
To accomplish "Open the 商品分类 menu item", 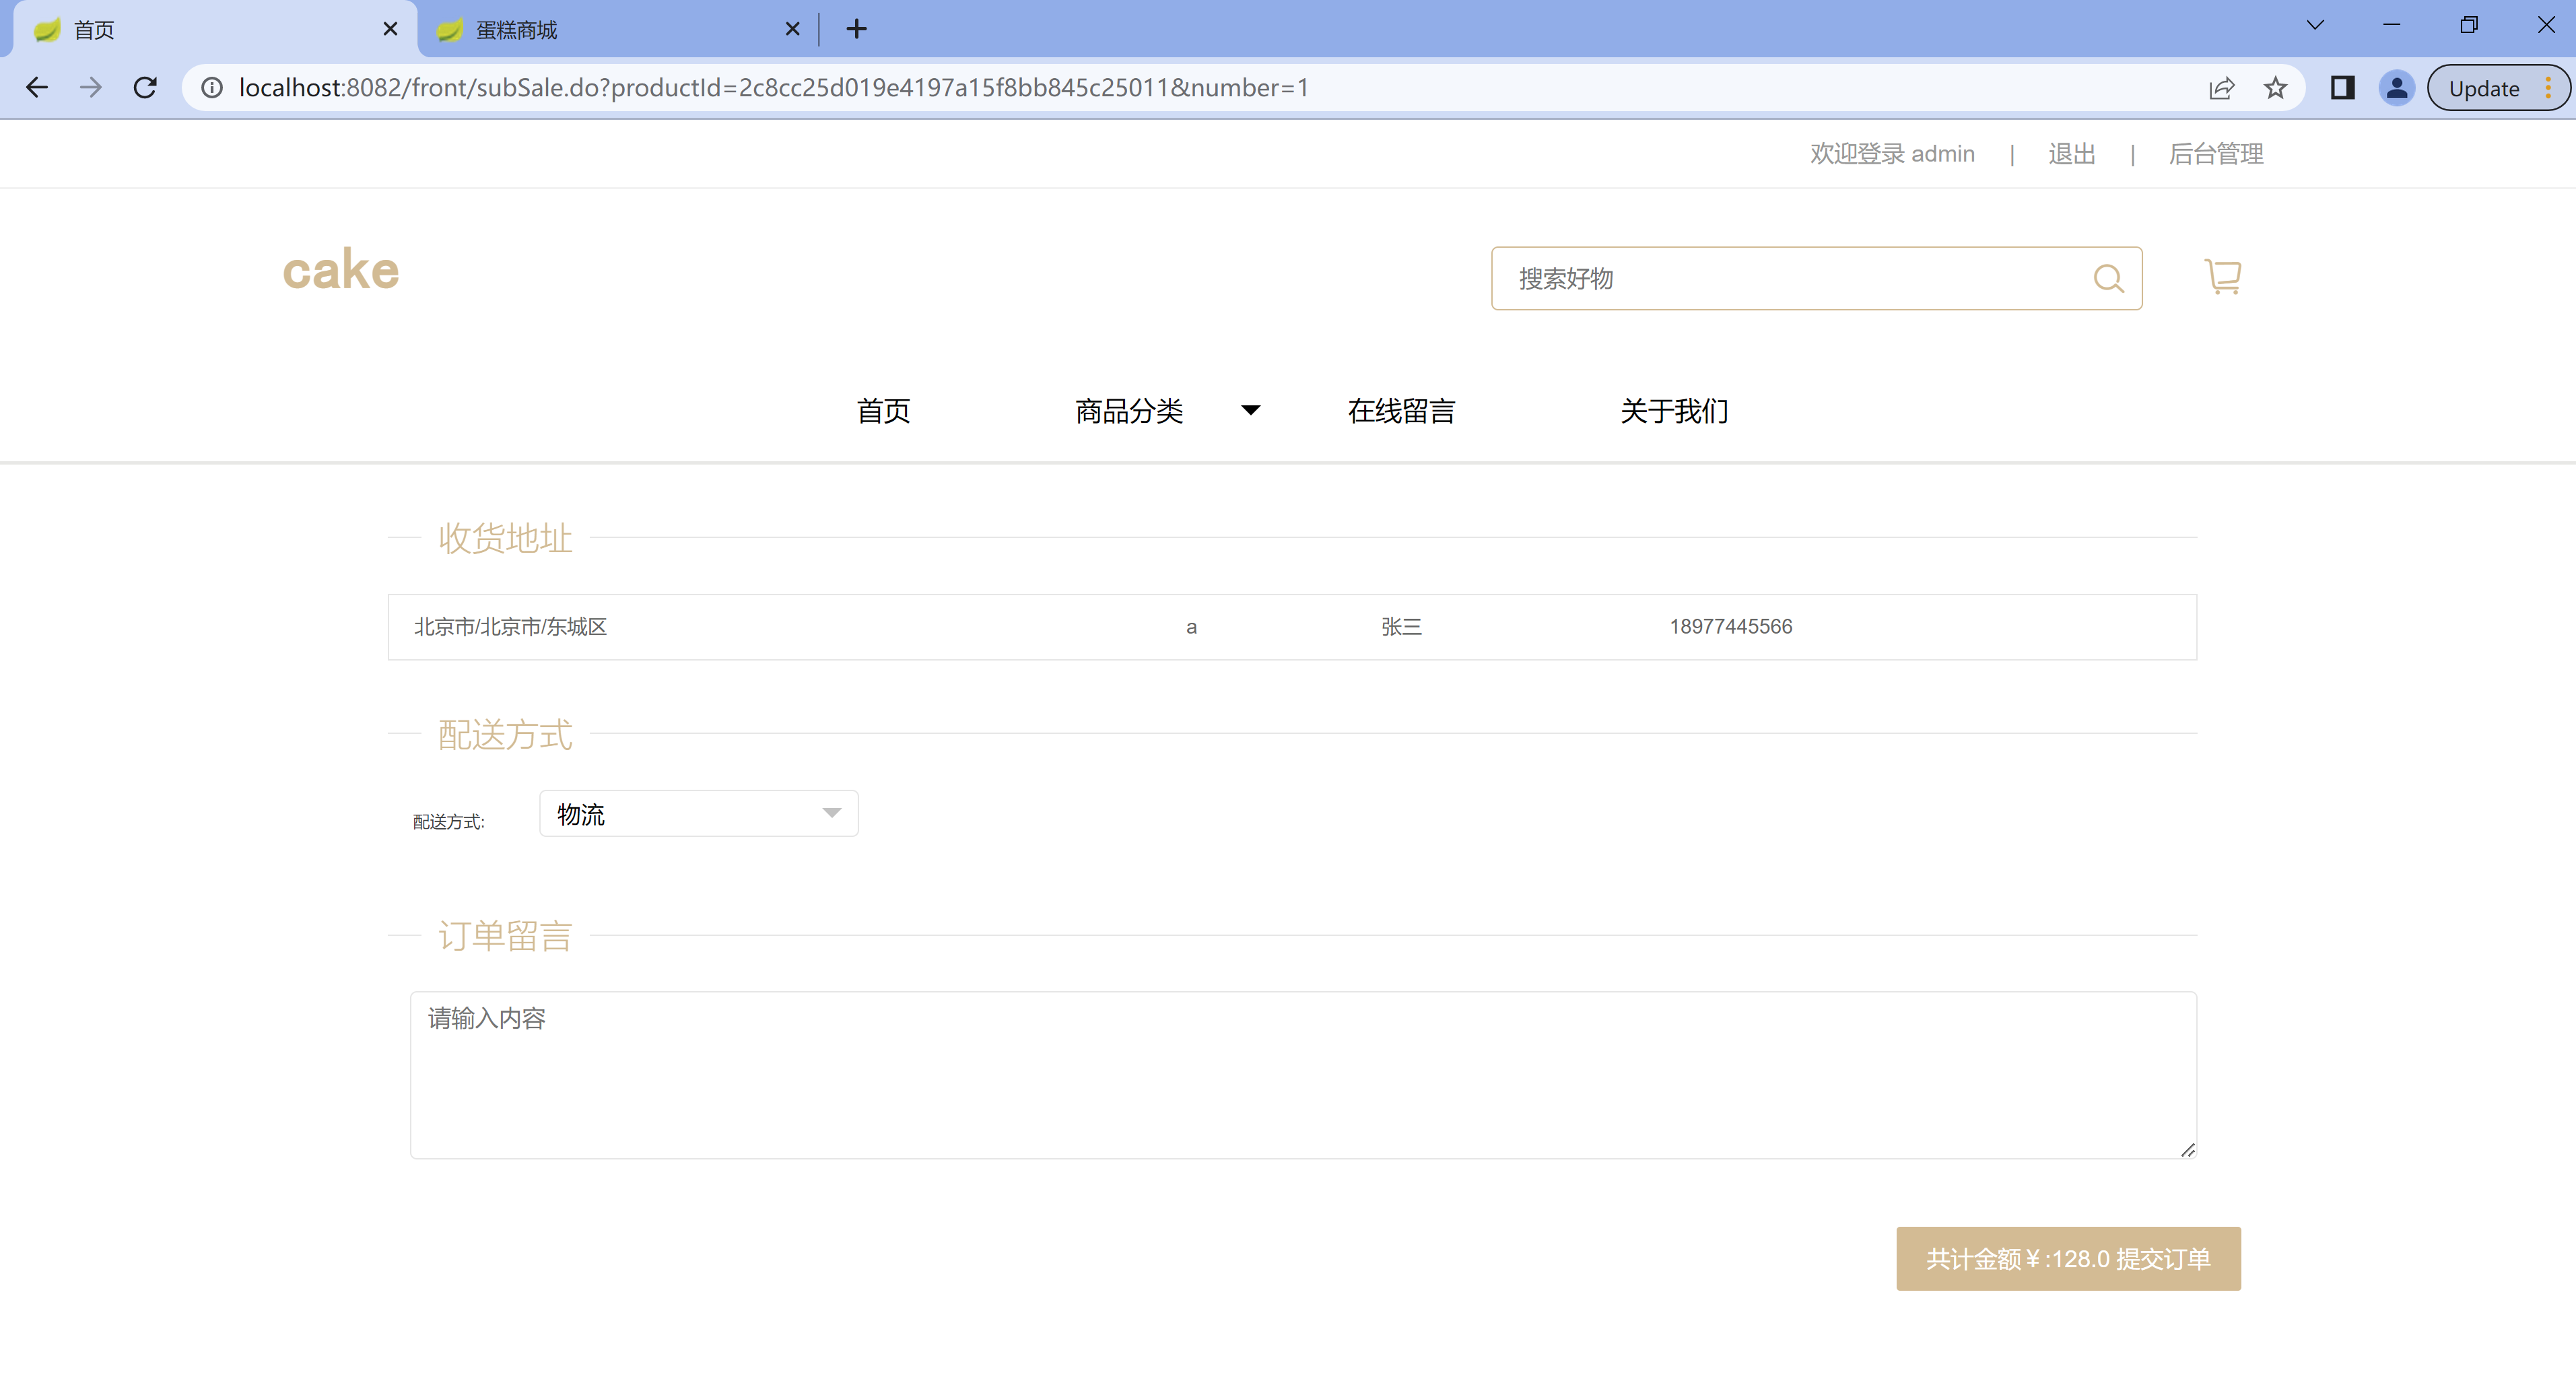I will 1129,411.
